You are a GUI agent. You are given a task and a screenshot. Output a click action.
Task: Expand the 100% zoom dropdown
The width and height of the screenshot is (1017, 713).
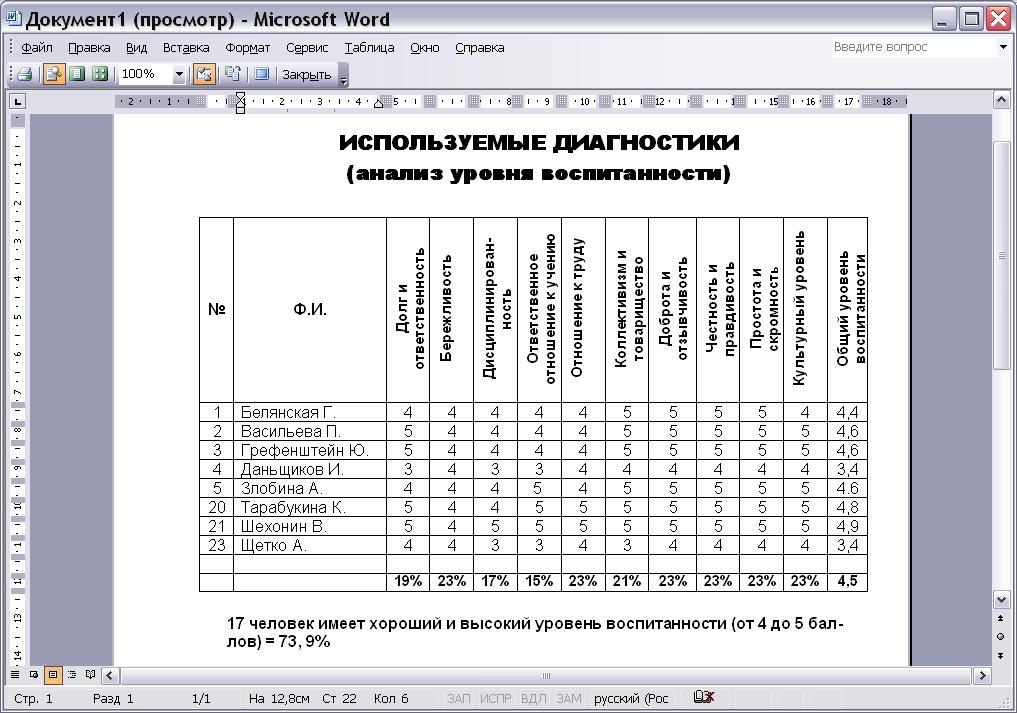[x=179, y=74]
